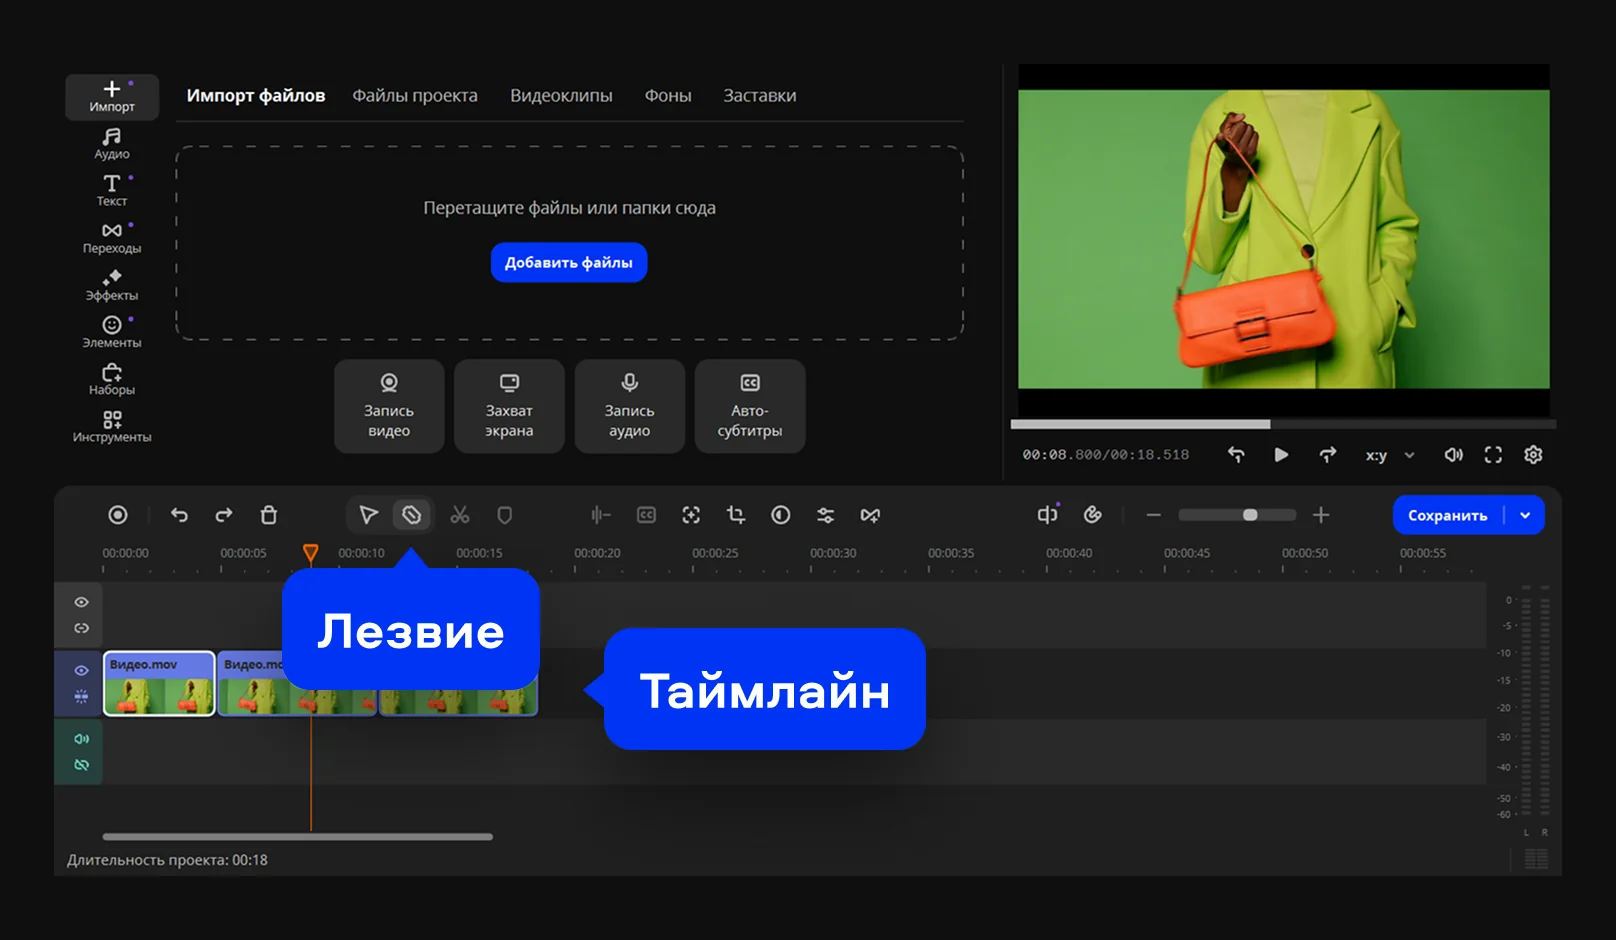
Task: Select the first Видео.mov clip thumbnail
Action: pyautogui.click(x=159, y=684)
